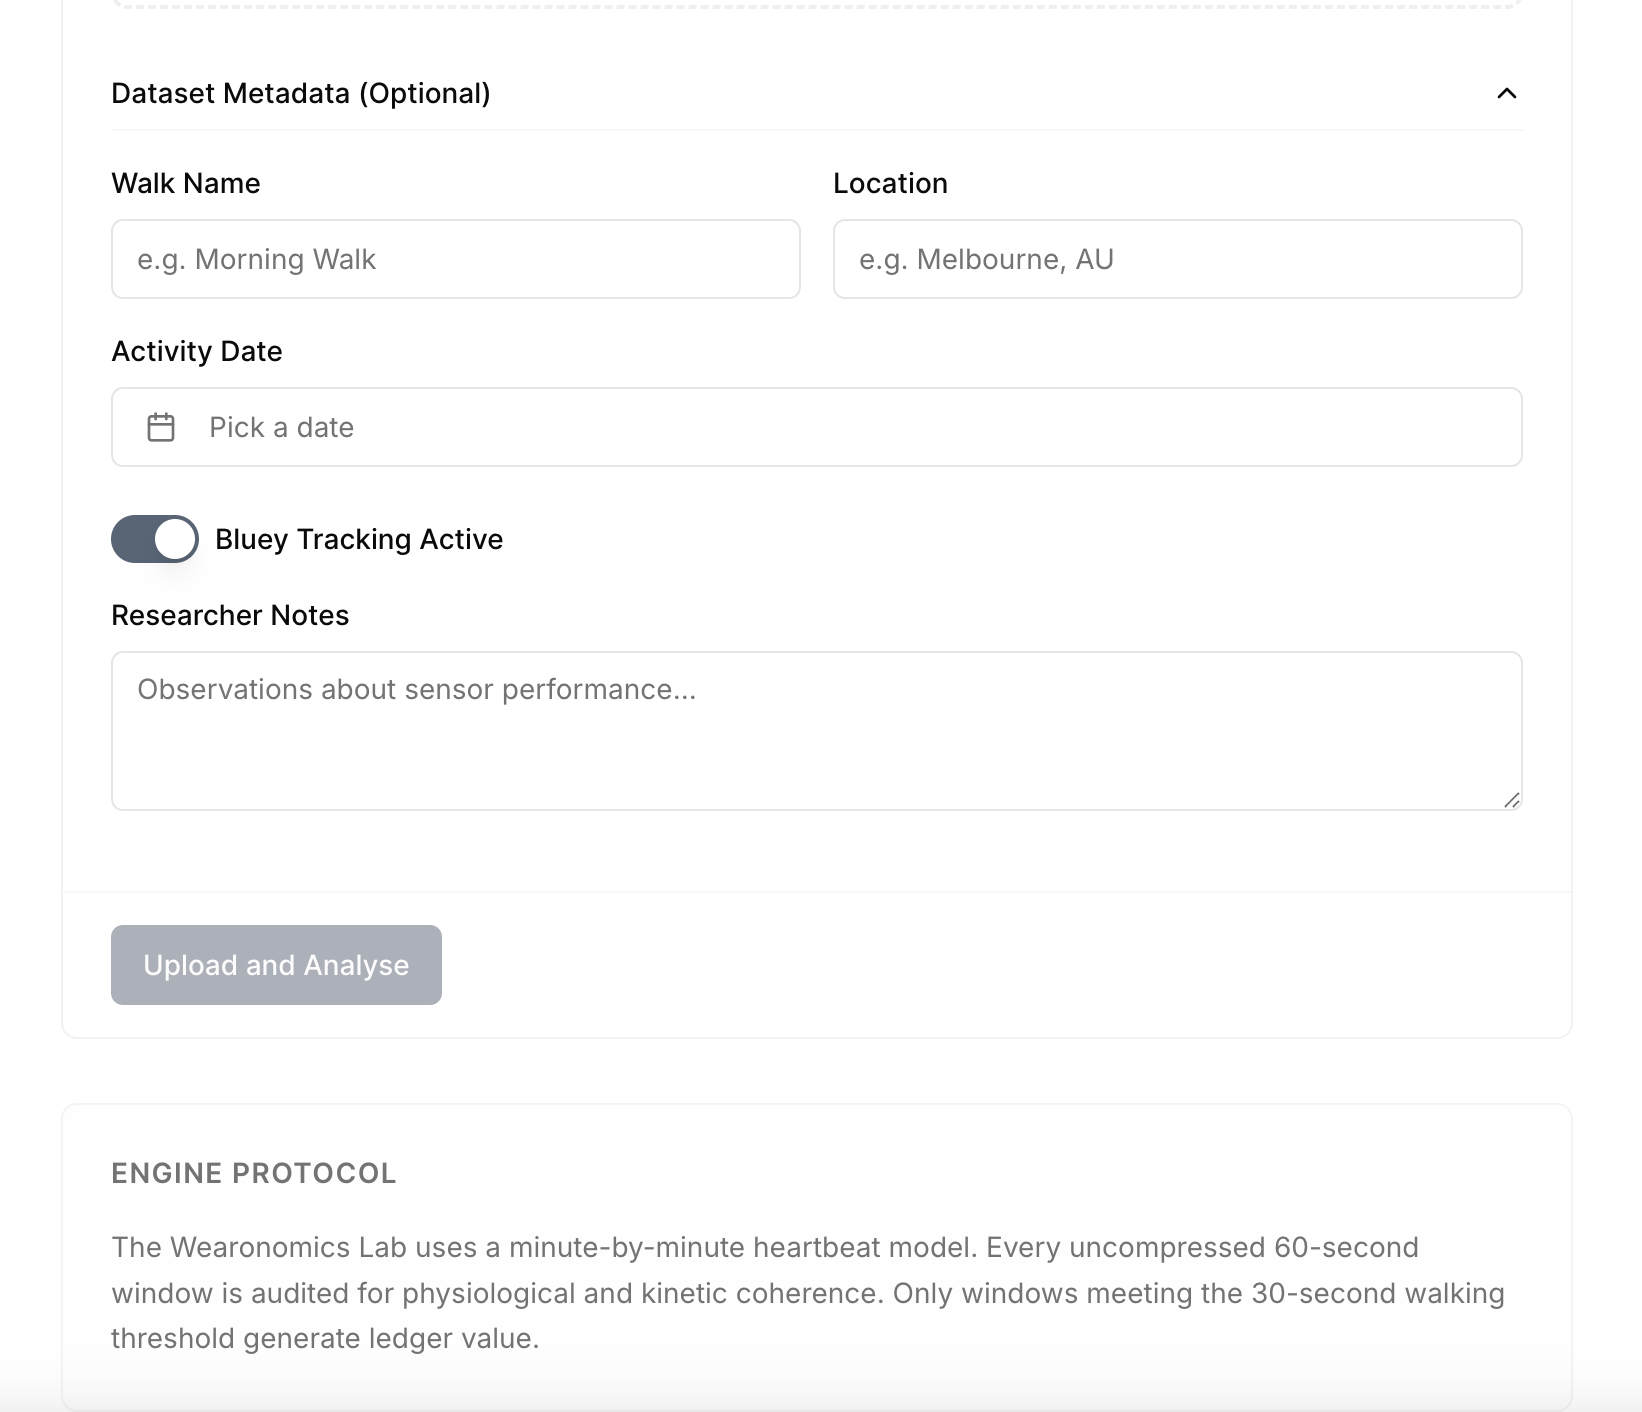Click the Wearonomics Lab description paragraph
The height and width of the screenshot is (1412, 1642).
coord(808,1293)
